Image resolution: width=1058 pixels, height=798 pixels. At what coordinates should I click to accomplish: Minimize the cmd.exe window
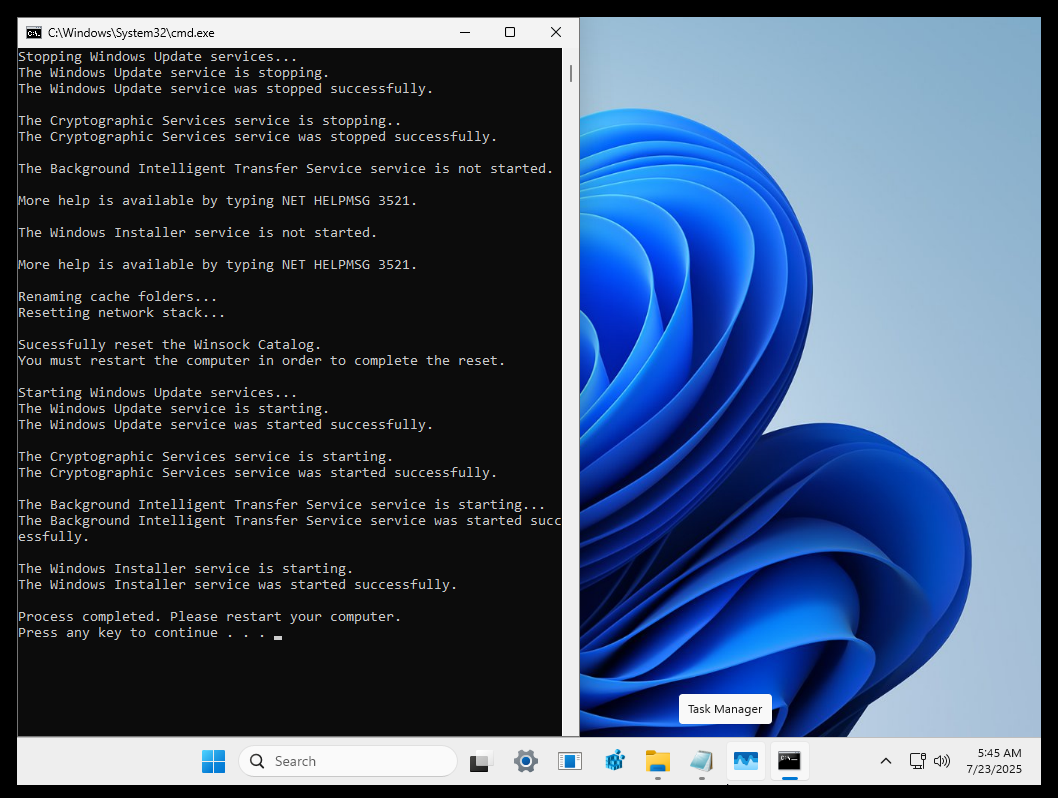pyautogui.click(x=465, y=32)
